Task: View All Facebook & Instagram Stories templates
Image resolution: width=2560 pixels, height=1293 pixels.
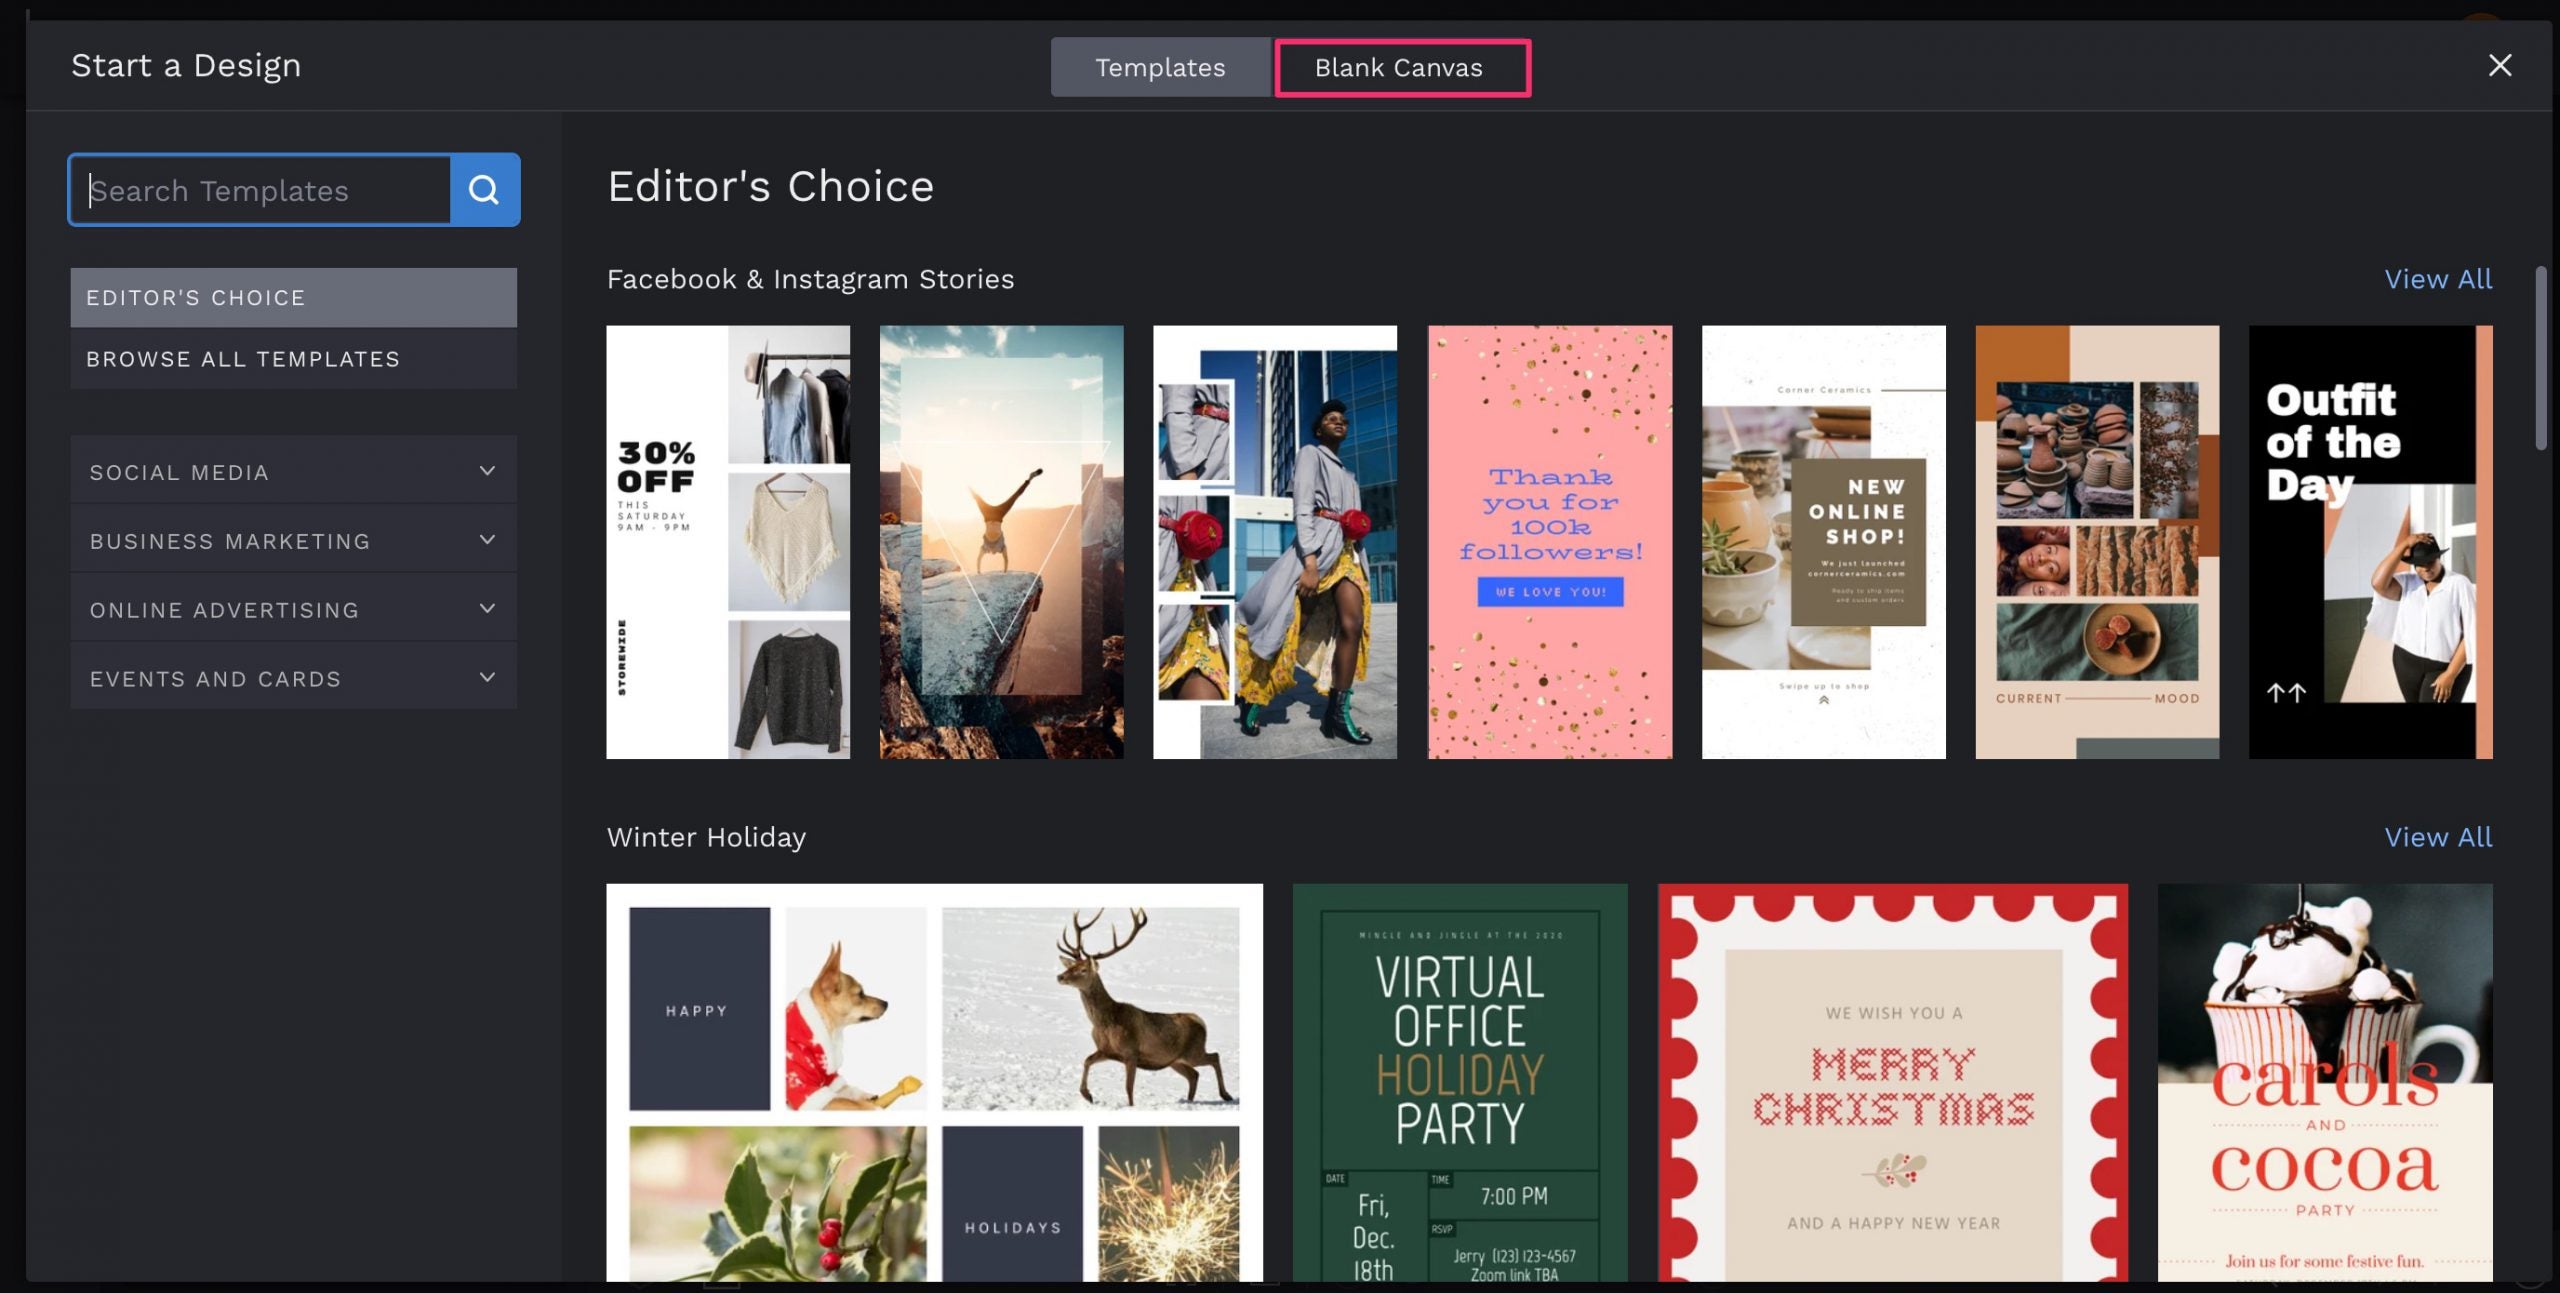Action: 2438,279
